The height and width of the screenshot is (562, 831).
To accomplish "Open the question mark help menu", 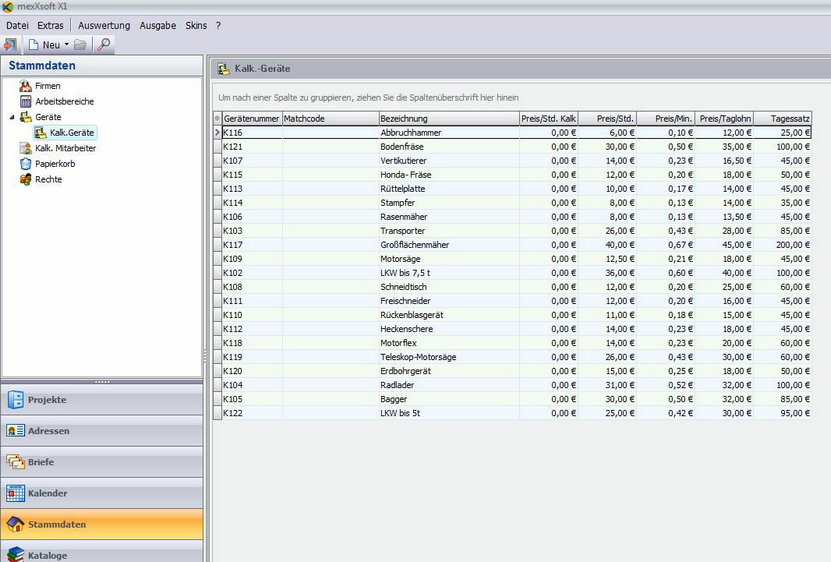I will 218,25.
